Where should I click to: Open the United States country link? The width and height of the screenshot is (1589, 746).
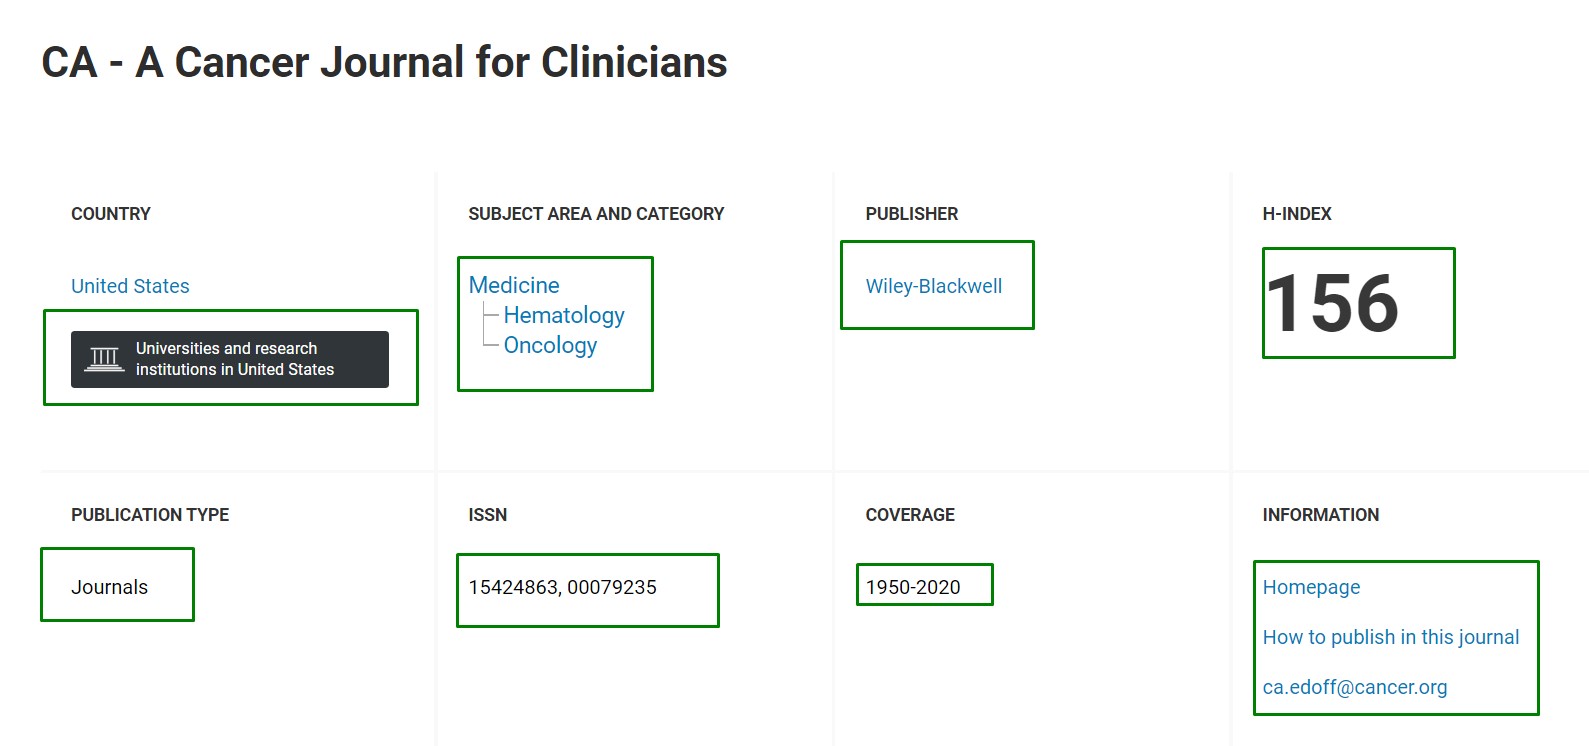(x=130, y=286)
